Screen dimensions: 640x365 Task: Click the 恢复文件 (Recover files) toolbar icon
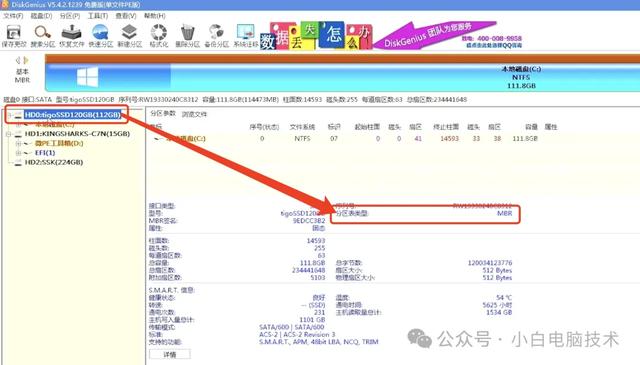coord(71,36)
